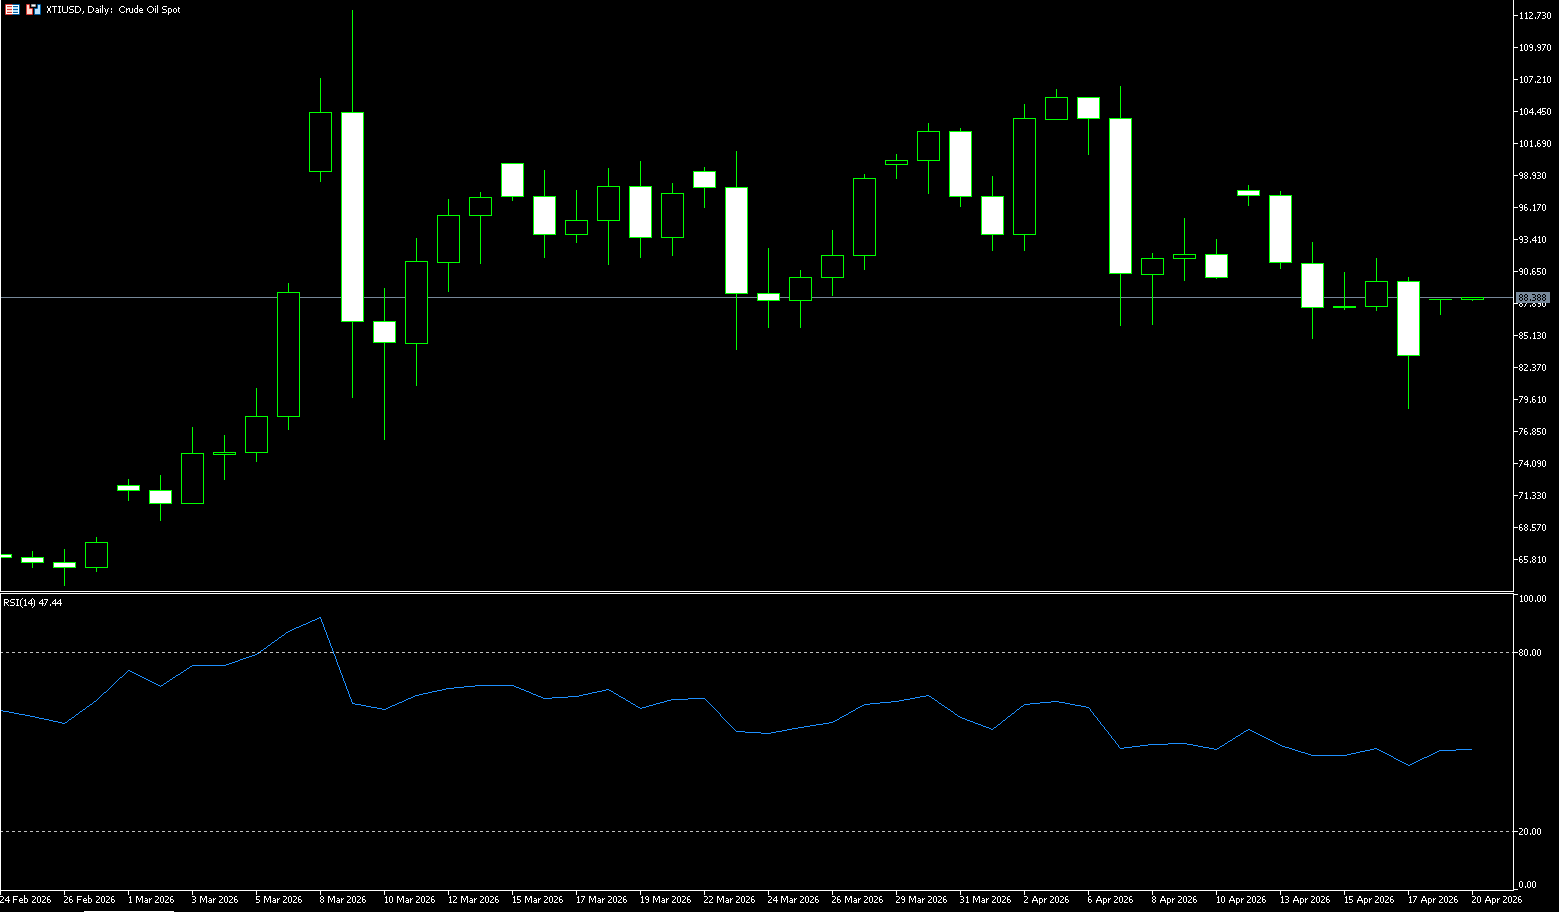
Task: Click the RSI 20.00 level label
Action: pos(1529,832)
